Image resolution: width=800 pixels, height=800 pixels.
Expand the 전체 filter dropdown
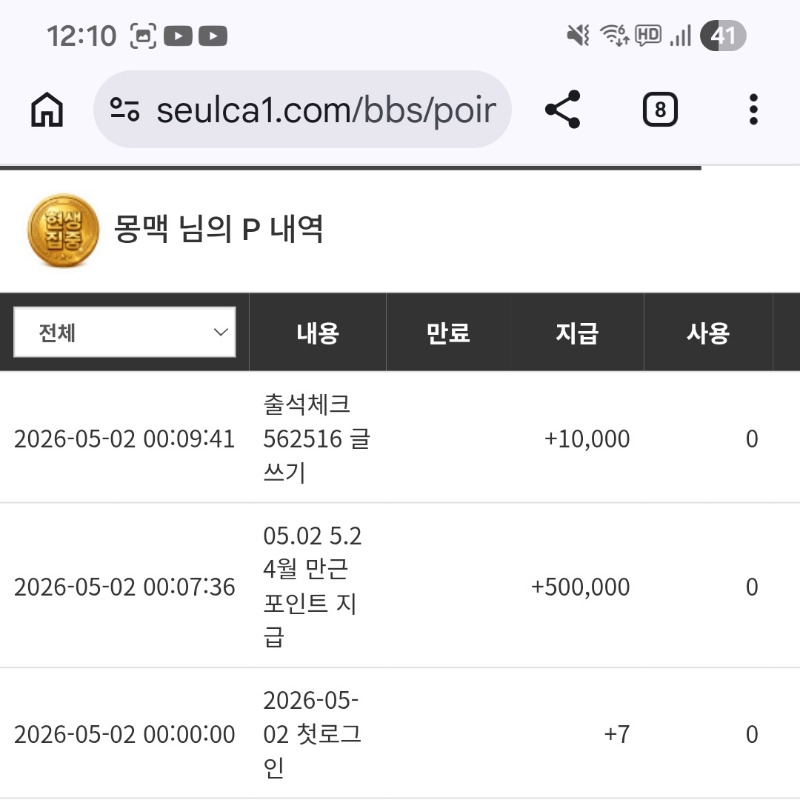pyautogui.click(x=124, y=332)
